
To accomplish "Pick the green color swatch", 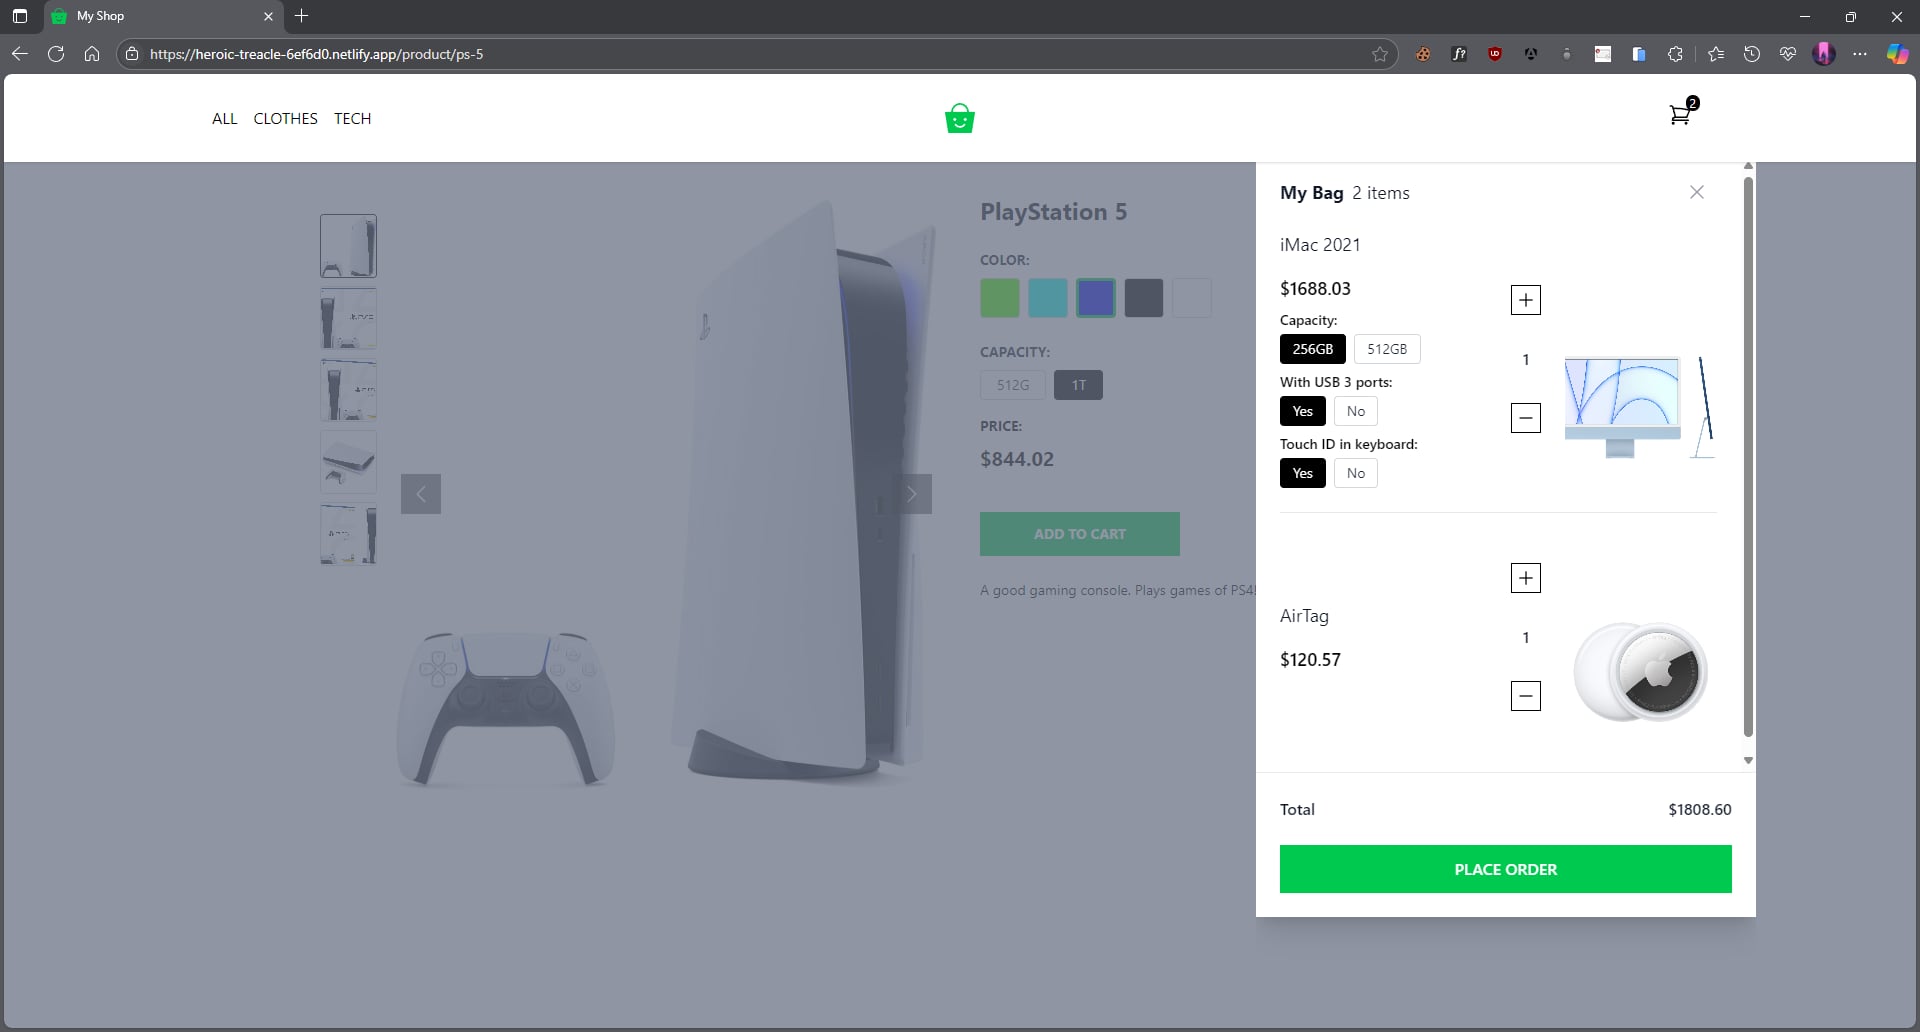I will (999, 298).
